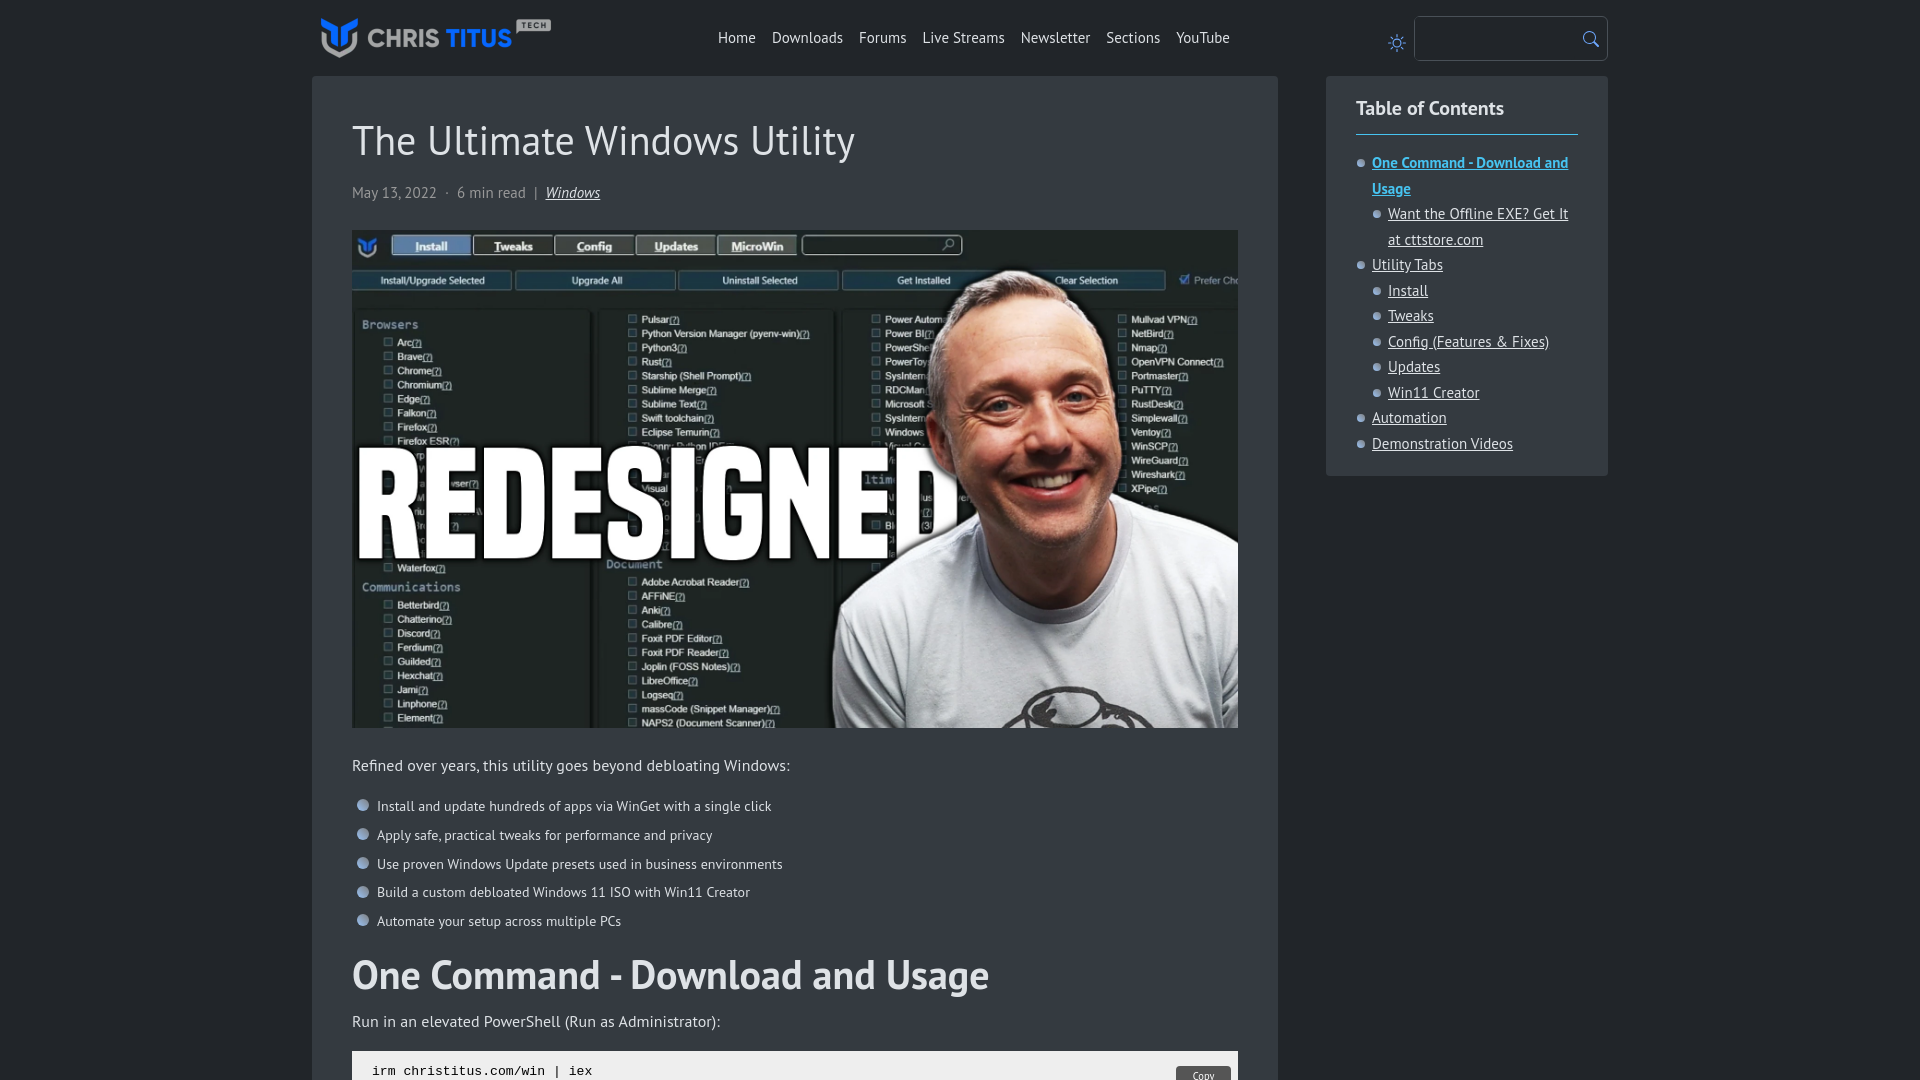
Task: Jump to Tweaks in table of contents
Action: tap(1411, 316)
